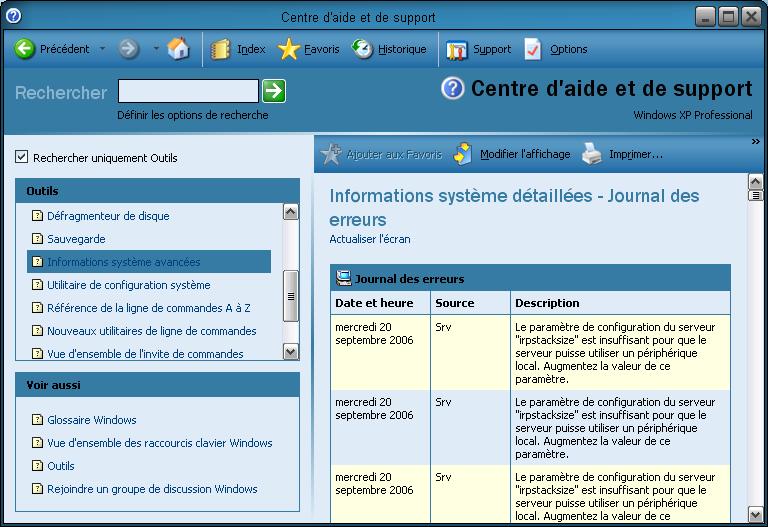This screenshot has width=768, height=527.
Task: Go to the Home page icon
Action: [x=178, y=49]
